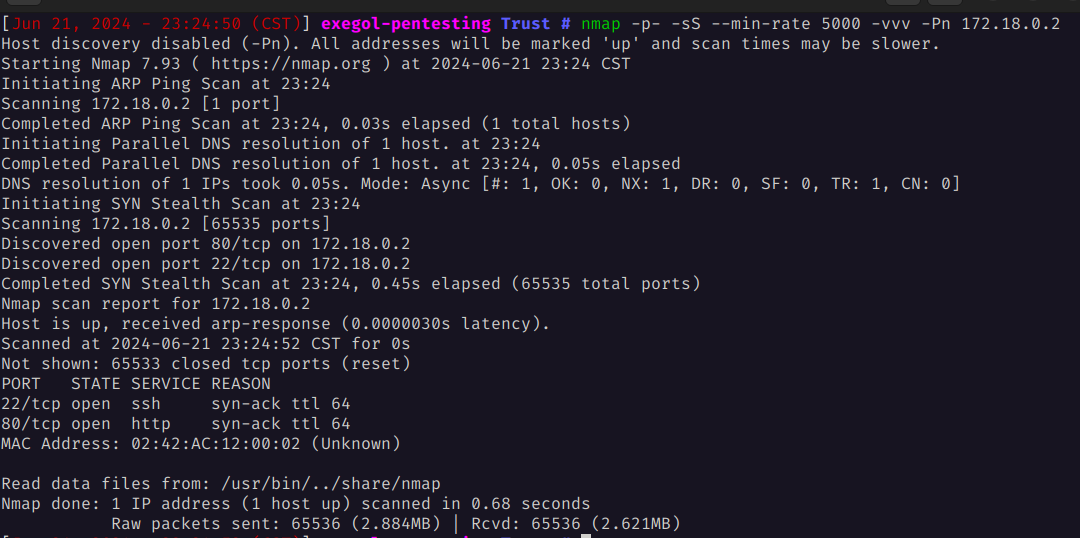1080x538 pixels.
Task: Click the PORT column header
Action: click(21, 384)
